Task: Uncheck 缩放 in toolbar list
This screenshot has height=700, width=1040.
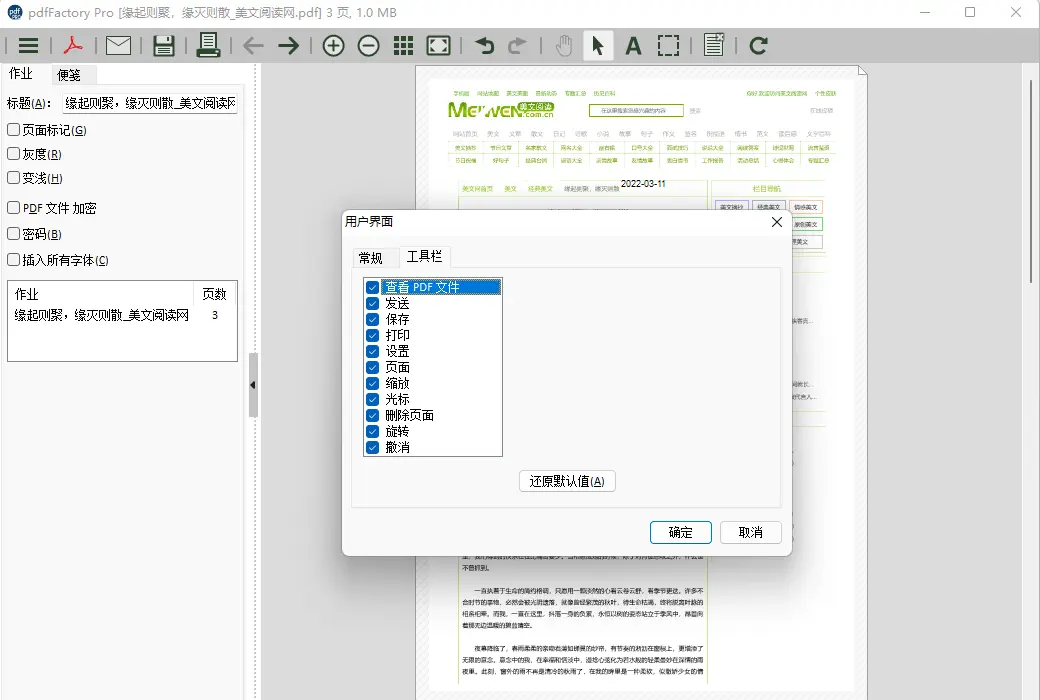Action: click(373, 383)
